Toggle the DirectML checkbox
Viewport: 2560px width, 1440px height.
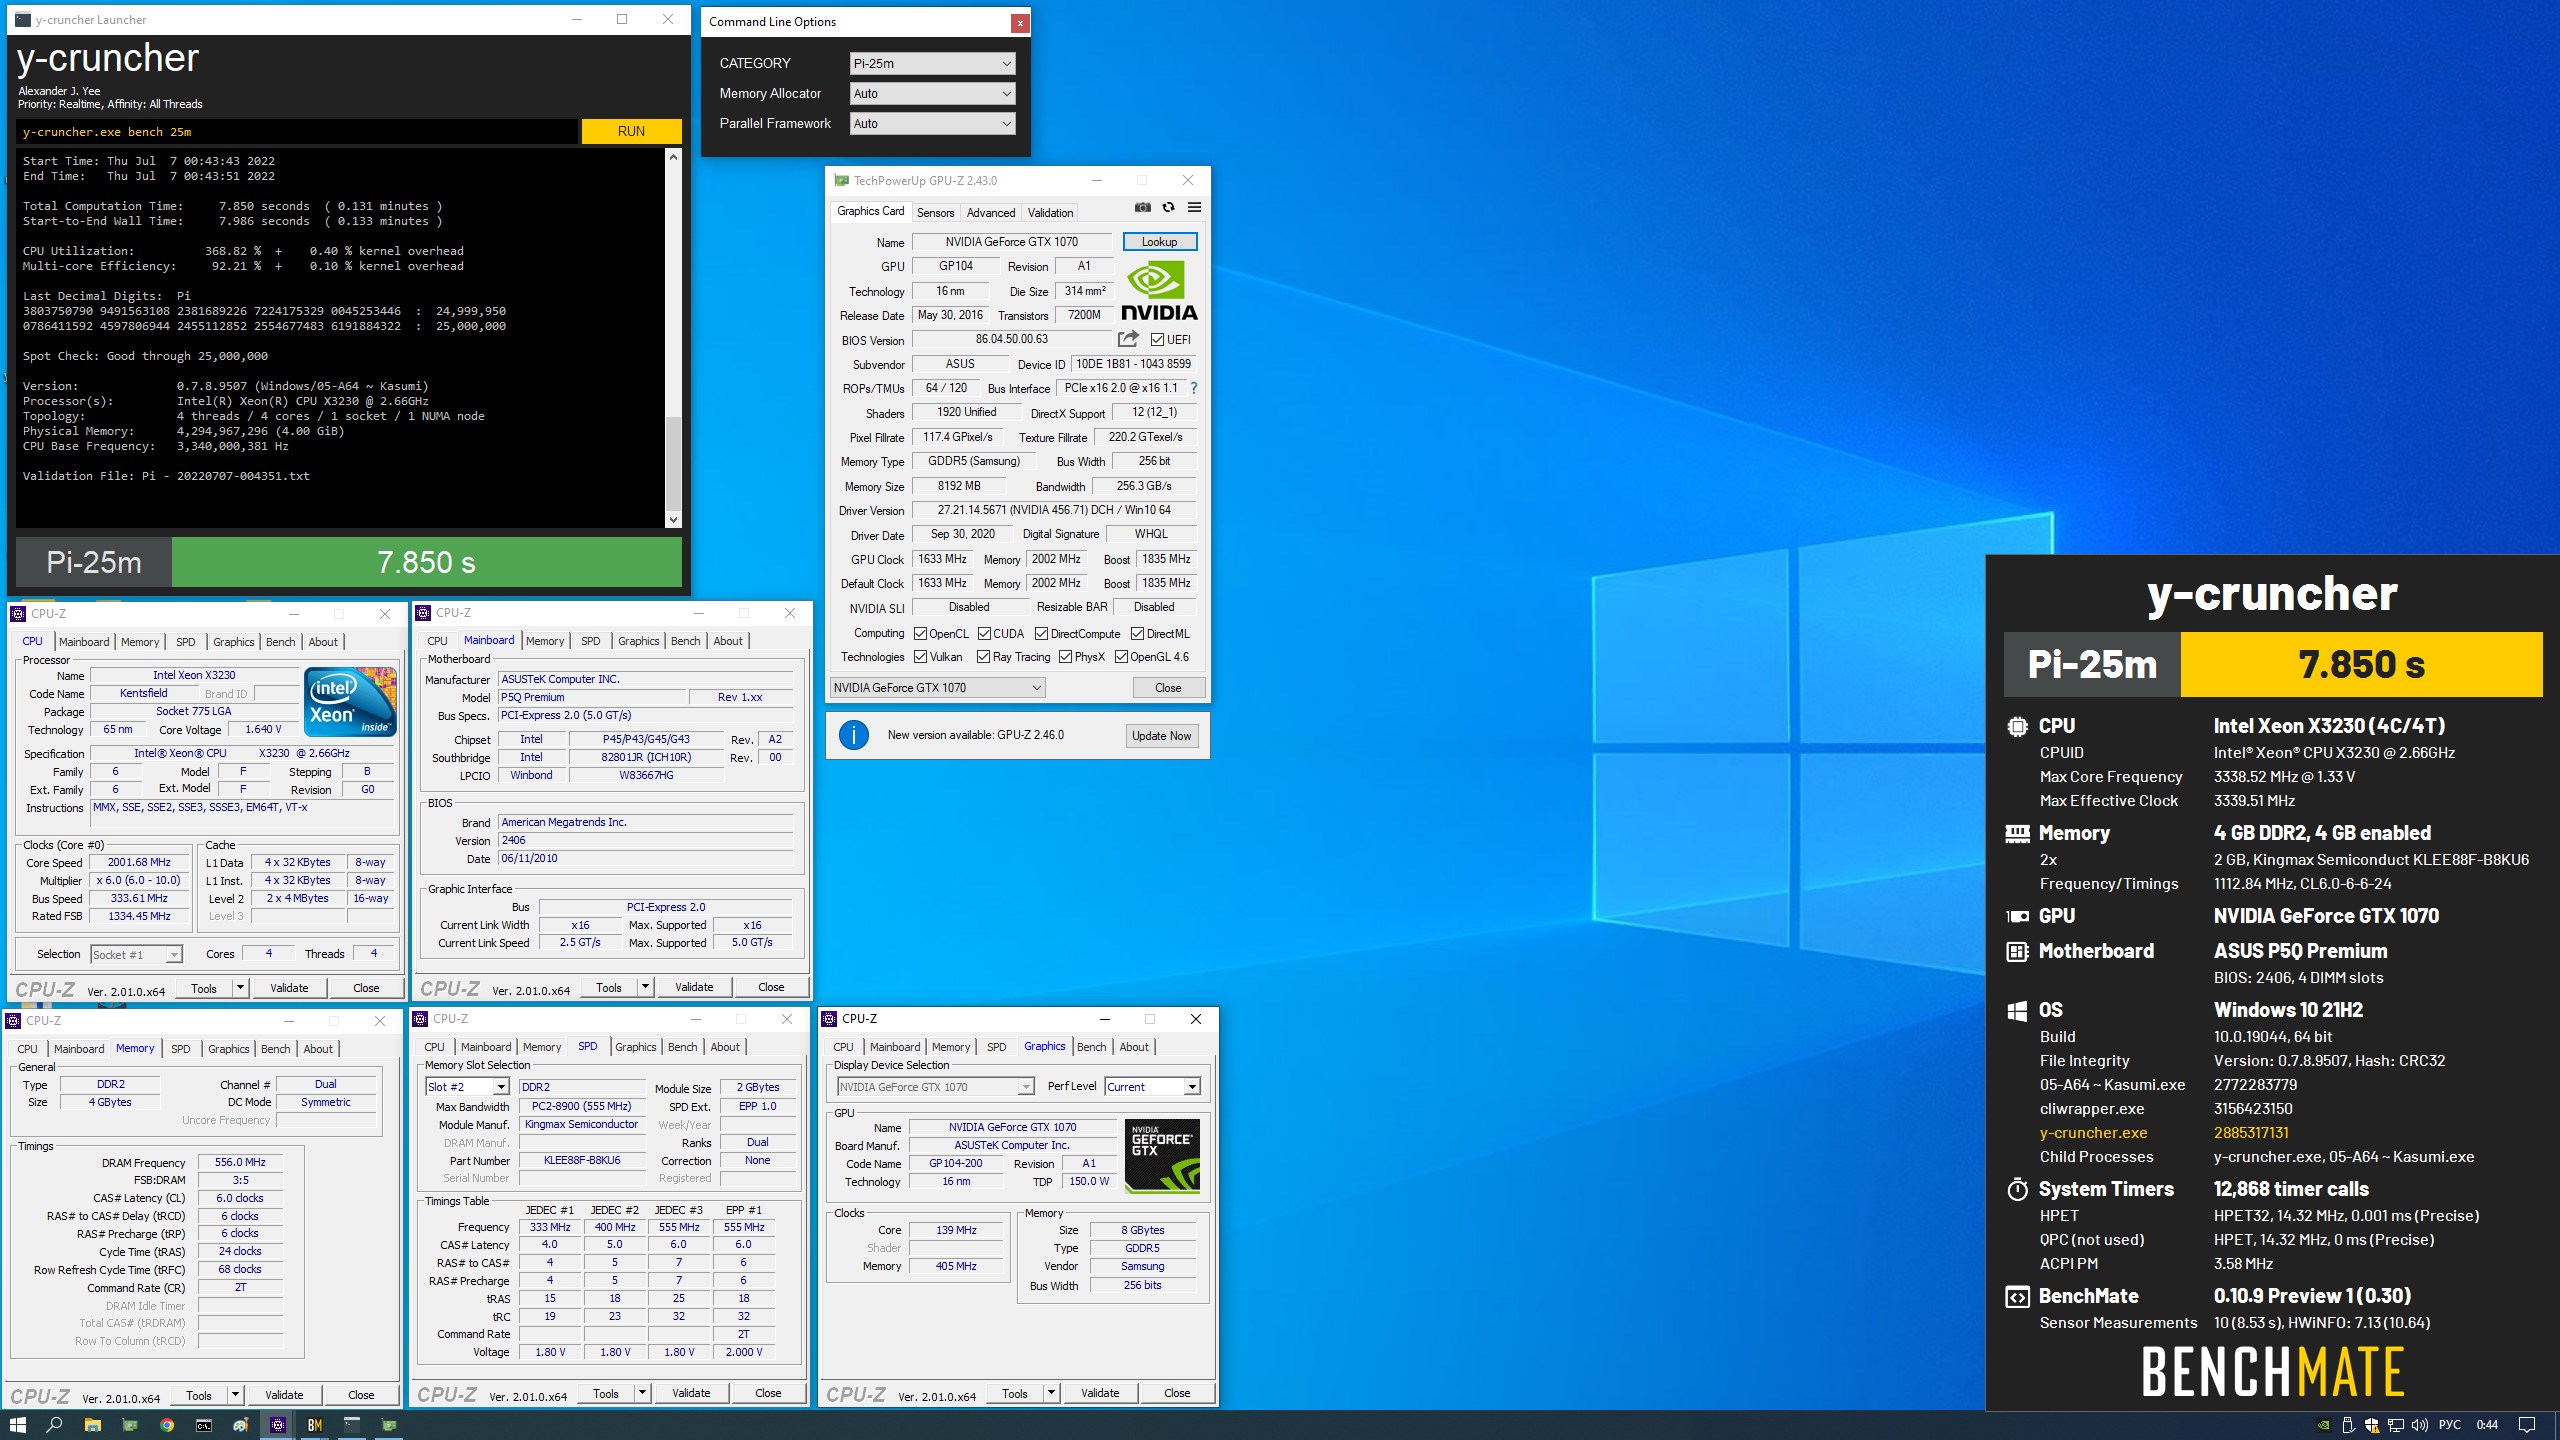pos(1137,633)
